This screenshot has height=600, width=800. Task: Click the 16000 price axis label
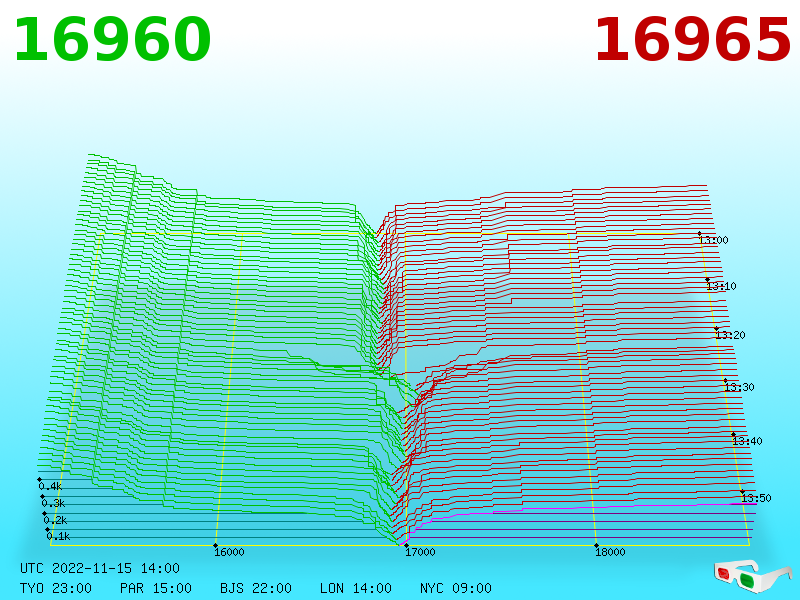[x=229, y=552]
